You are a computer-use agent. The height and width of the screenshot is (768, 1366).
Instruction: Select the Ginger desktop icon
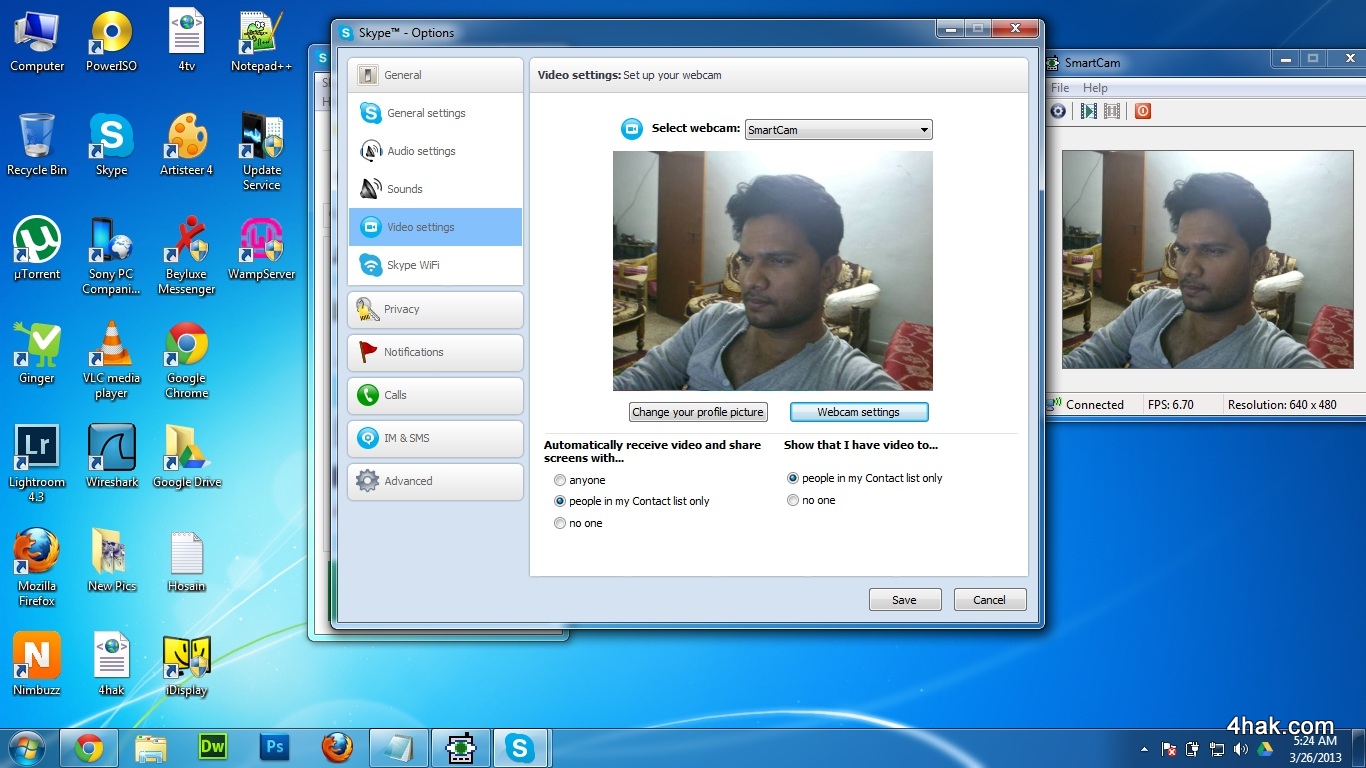pos(37,353)
